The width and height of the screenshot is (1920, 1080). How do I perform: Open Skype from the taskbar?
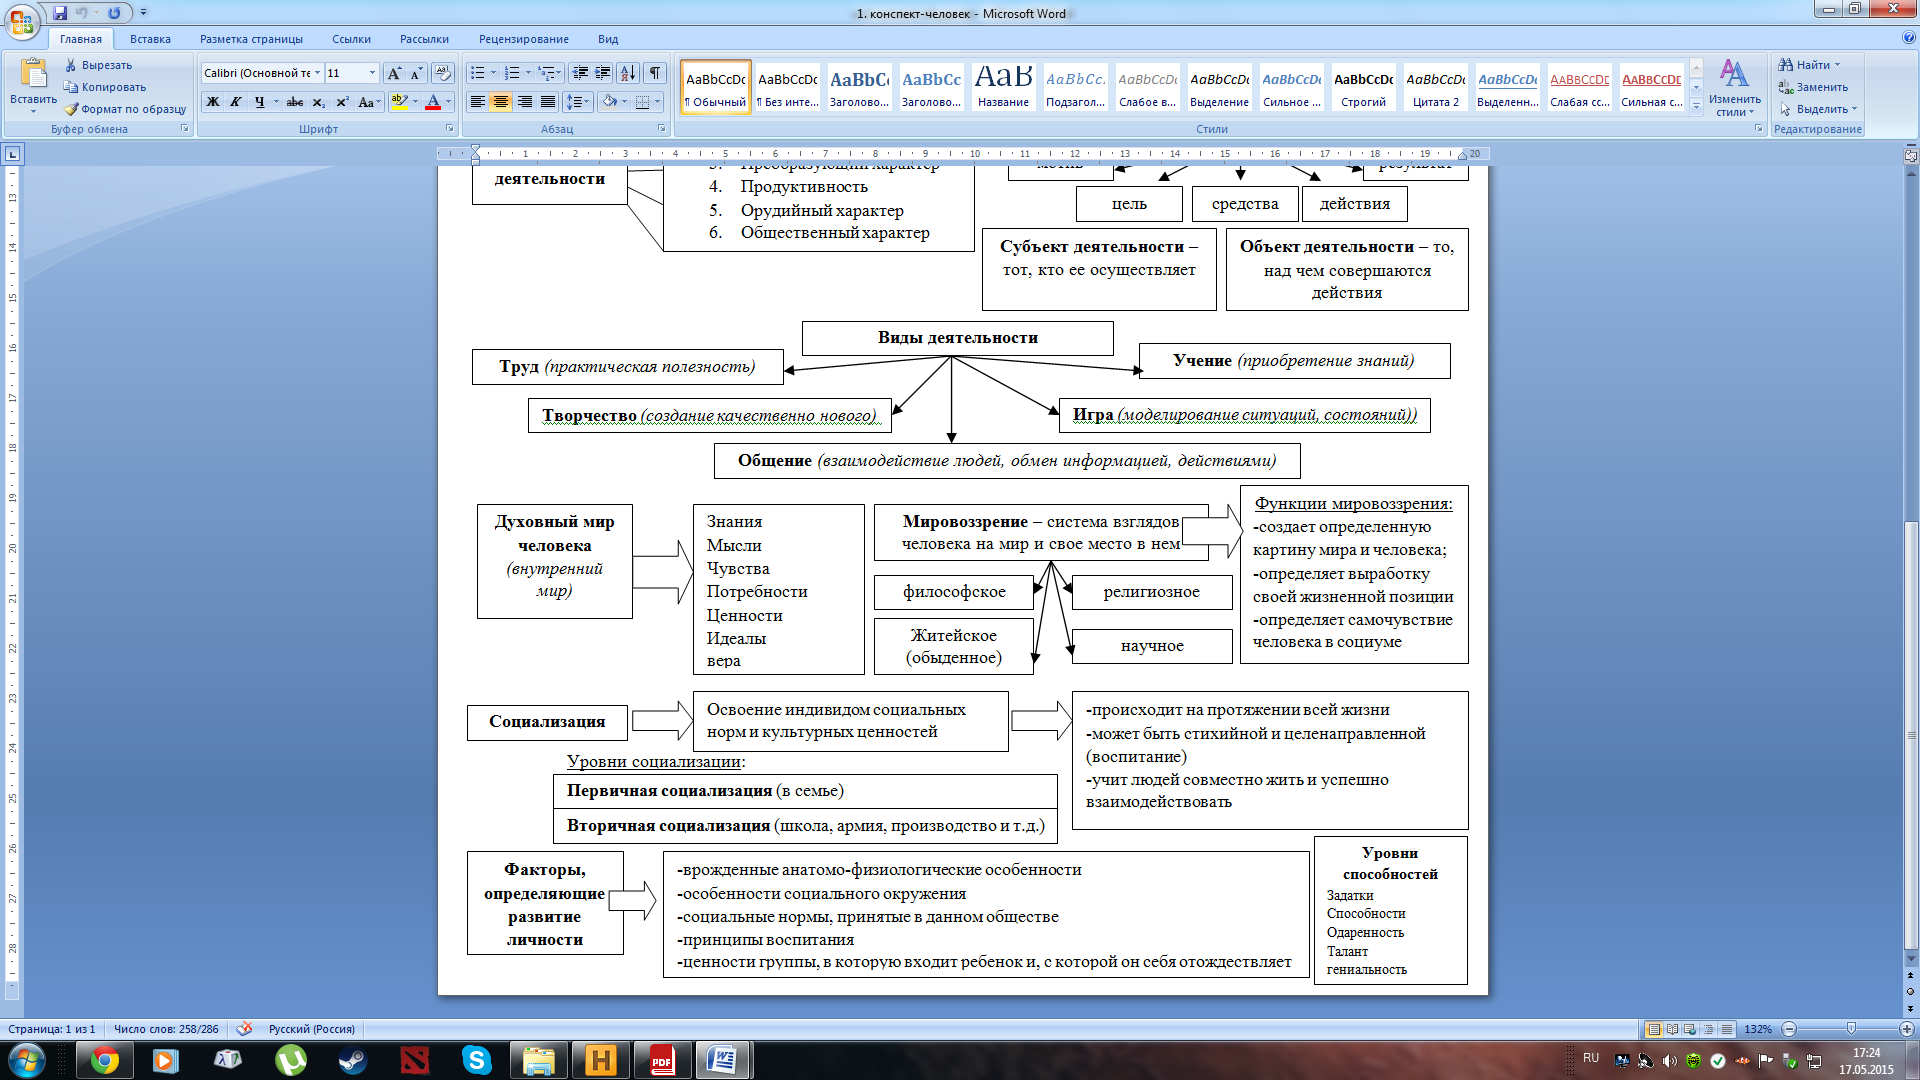(477, 1060)
